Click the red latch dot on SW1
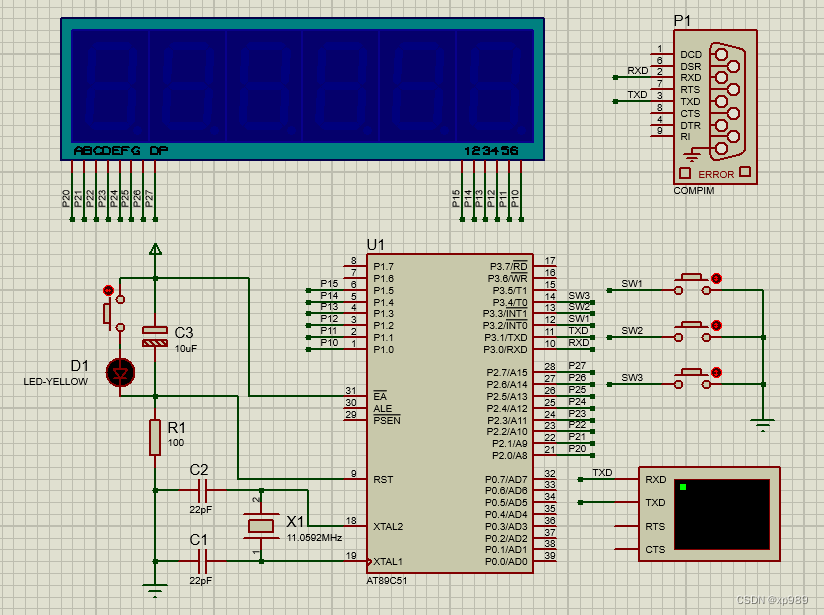 coord(716,278)
